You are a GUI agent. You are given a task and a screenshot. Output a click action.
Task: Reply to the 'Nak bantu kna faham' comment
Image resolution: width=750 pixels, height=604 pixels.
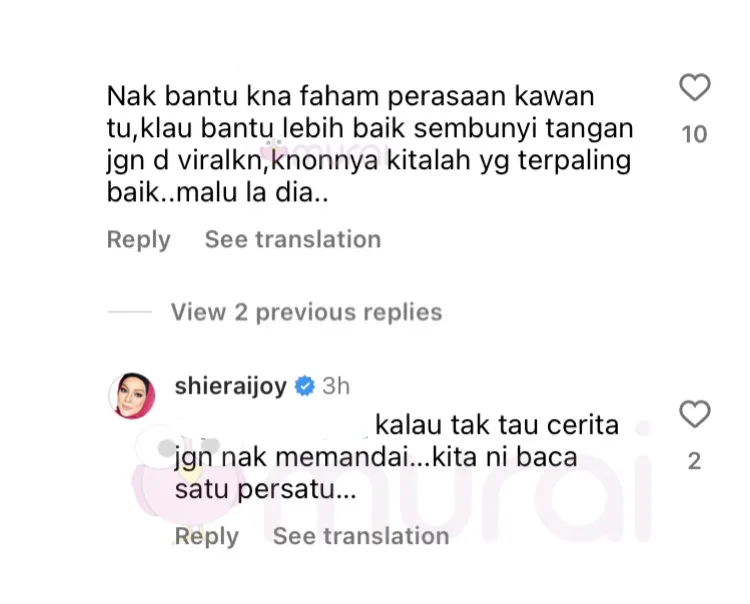(139, 240)
